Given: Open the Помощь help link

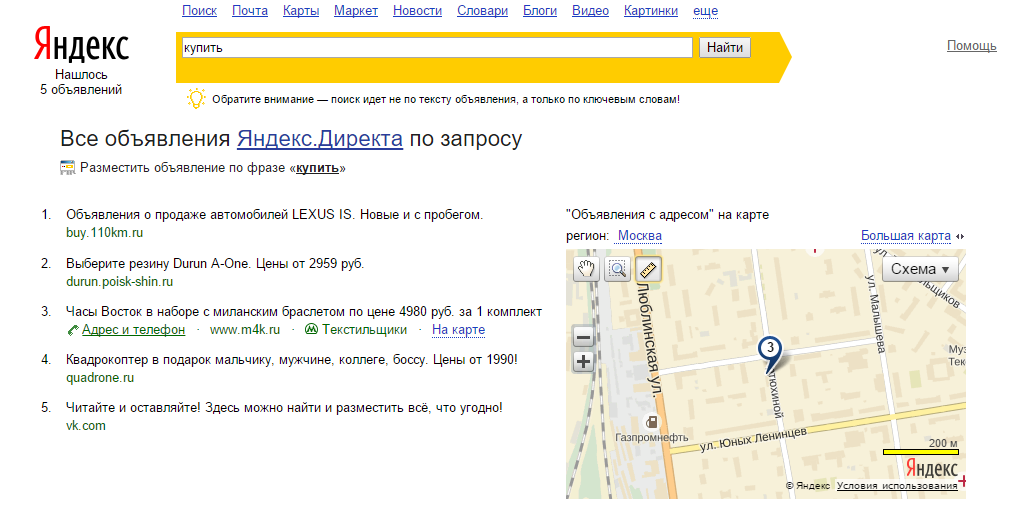Looking at the screenshot, I should (x=972, y=46).
